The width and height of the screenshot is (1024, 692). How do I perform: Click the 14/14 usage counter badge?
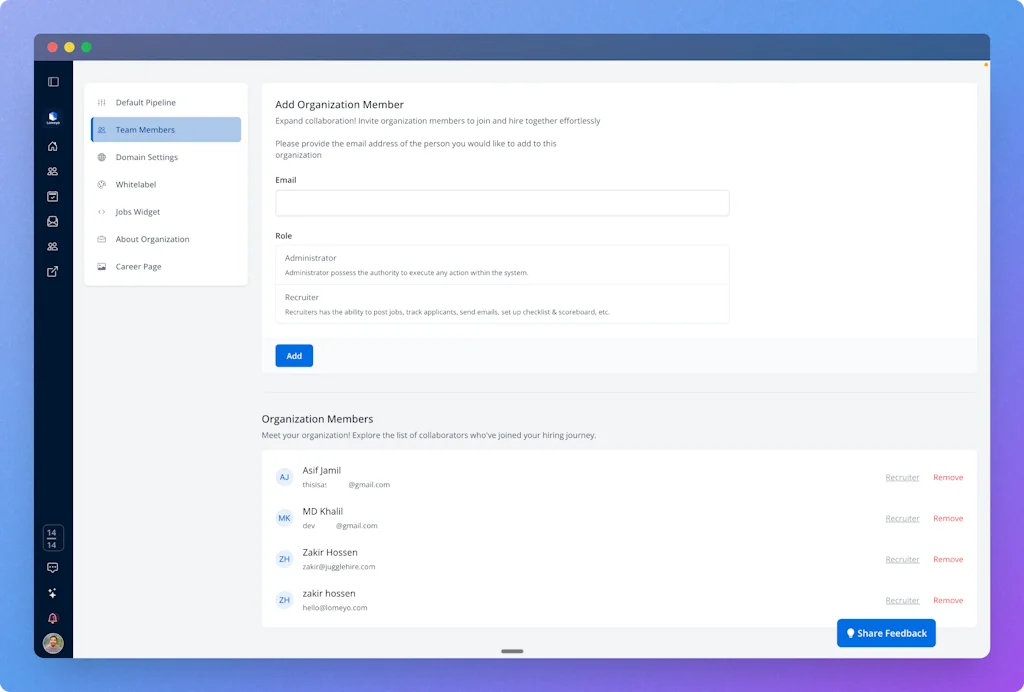pos(53,539)
